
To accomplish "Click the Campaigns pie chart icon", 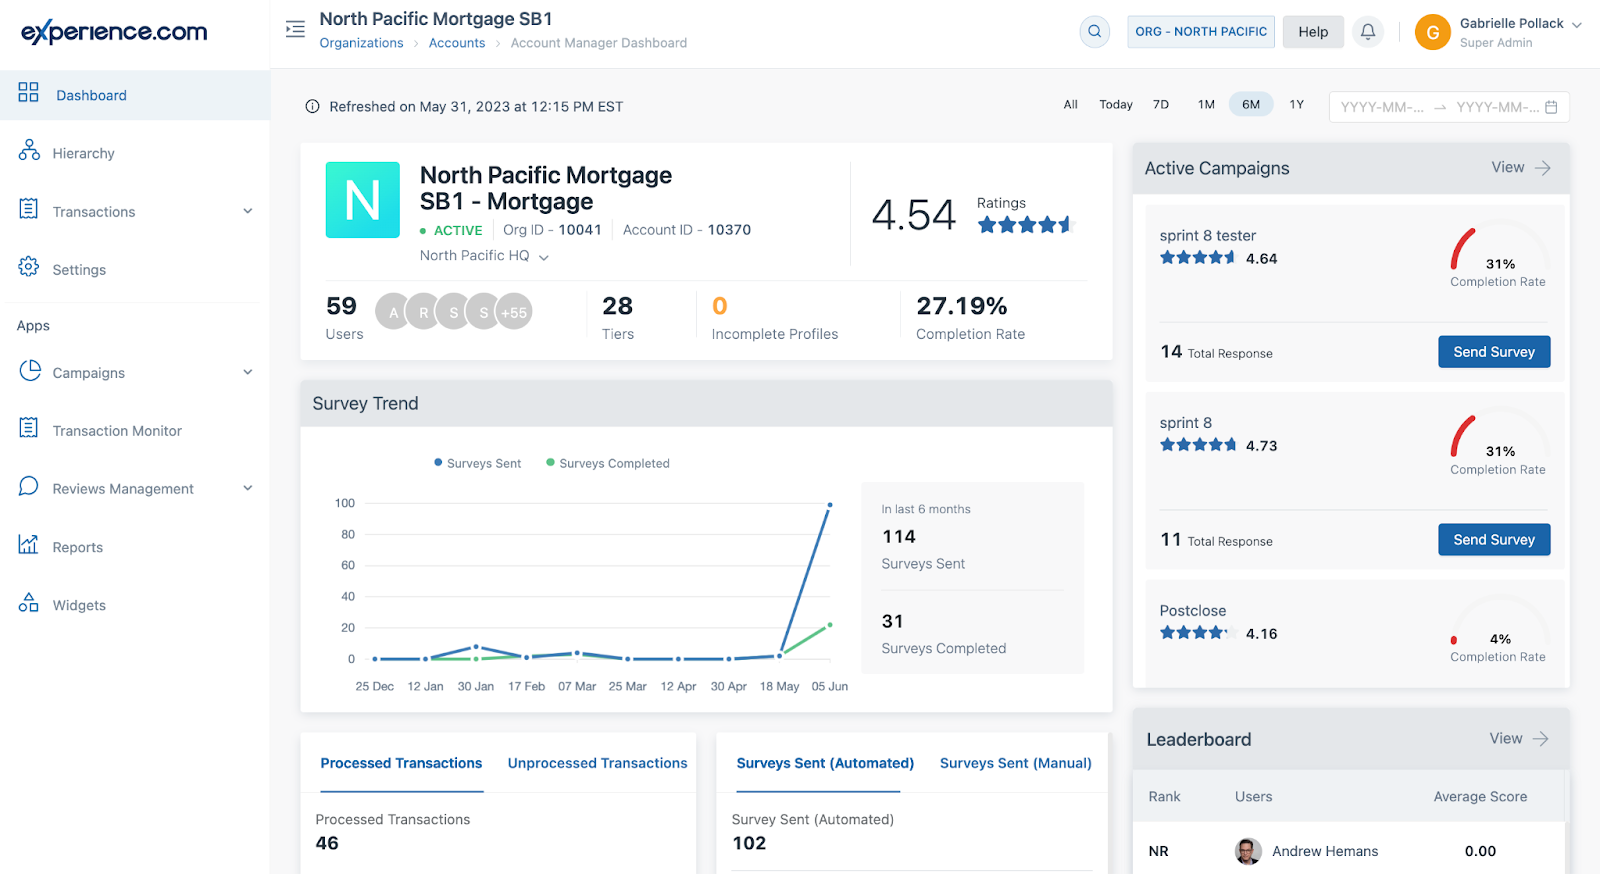I will pos(30,371).
